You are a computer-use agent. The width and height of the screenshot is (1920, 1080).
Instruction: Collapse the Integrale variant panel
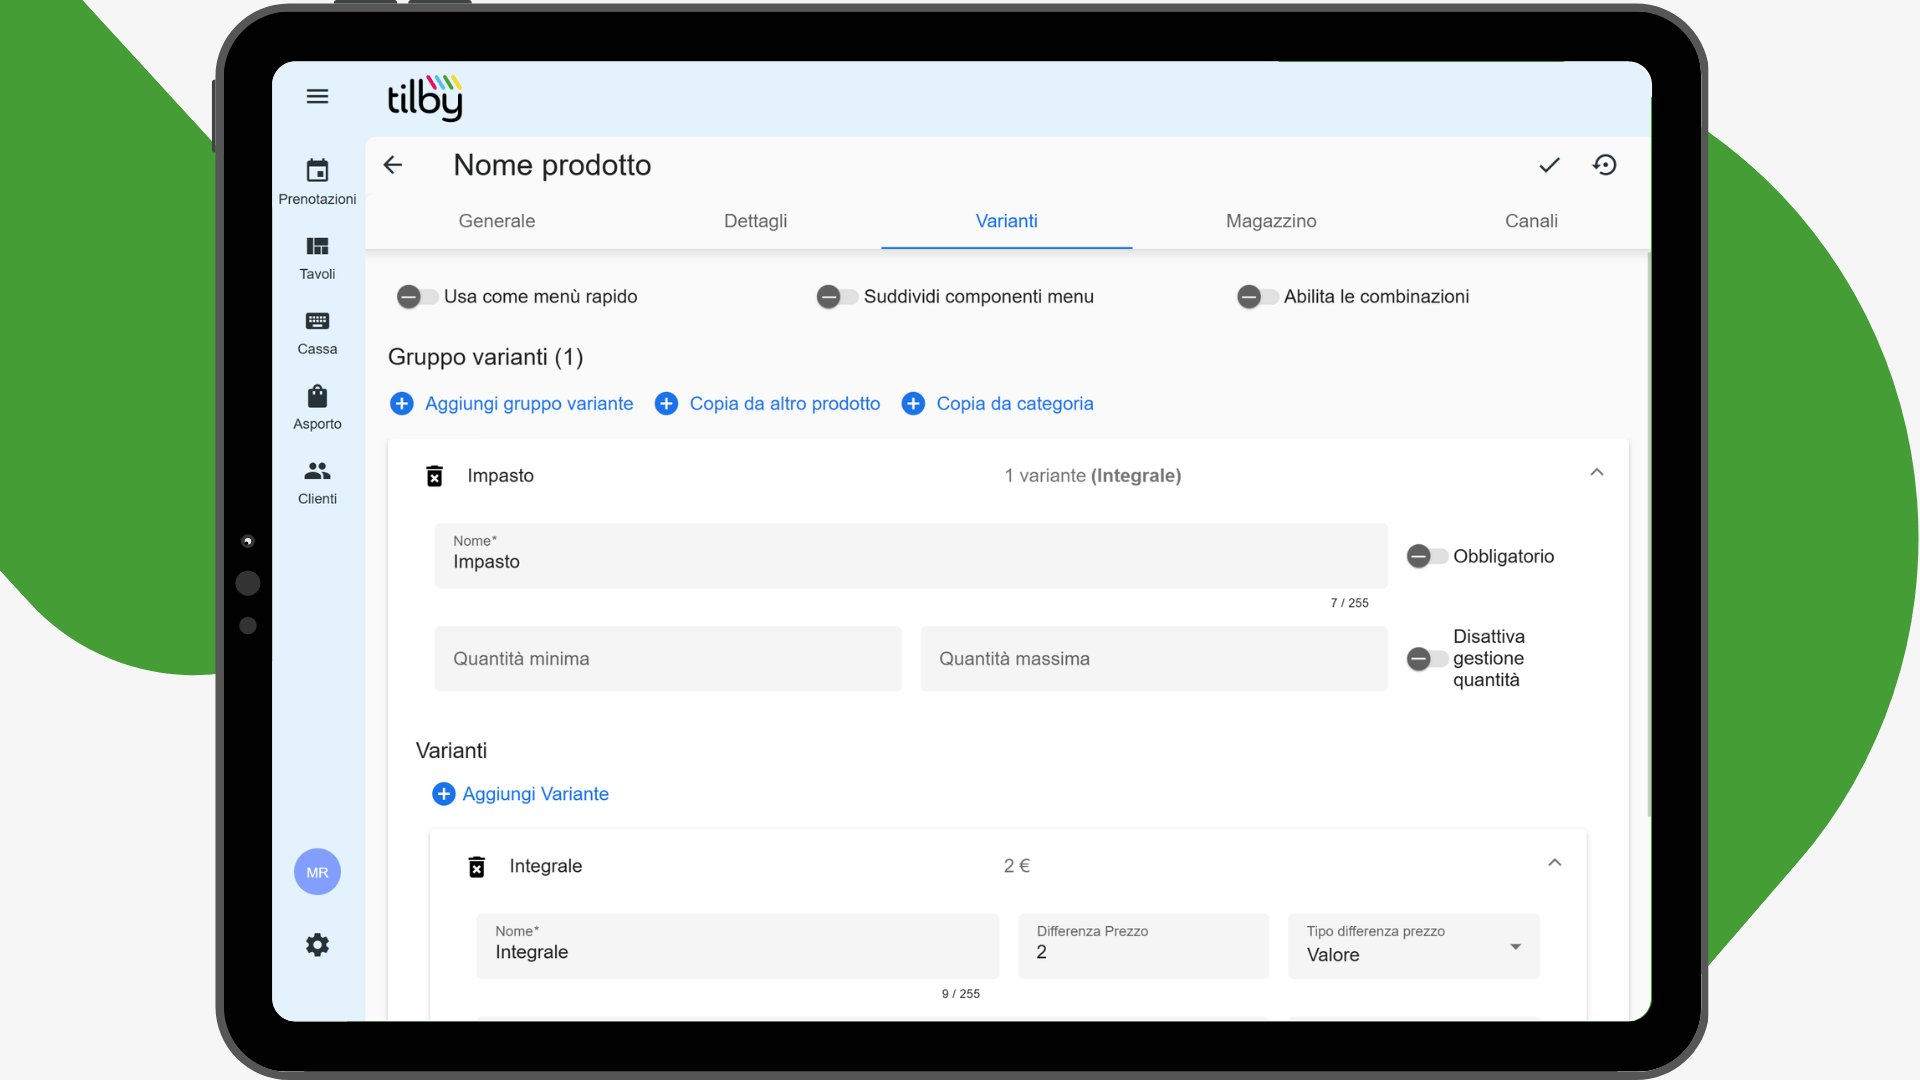tap(1555, 863)
